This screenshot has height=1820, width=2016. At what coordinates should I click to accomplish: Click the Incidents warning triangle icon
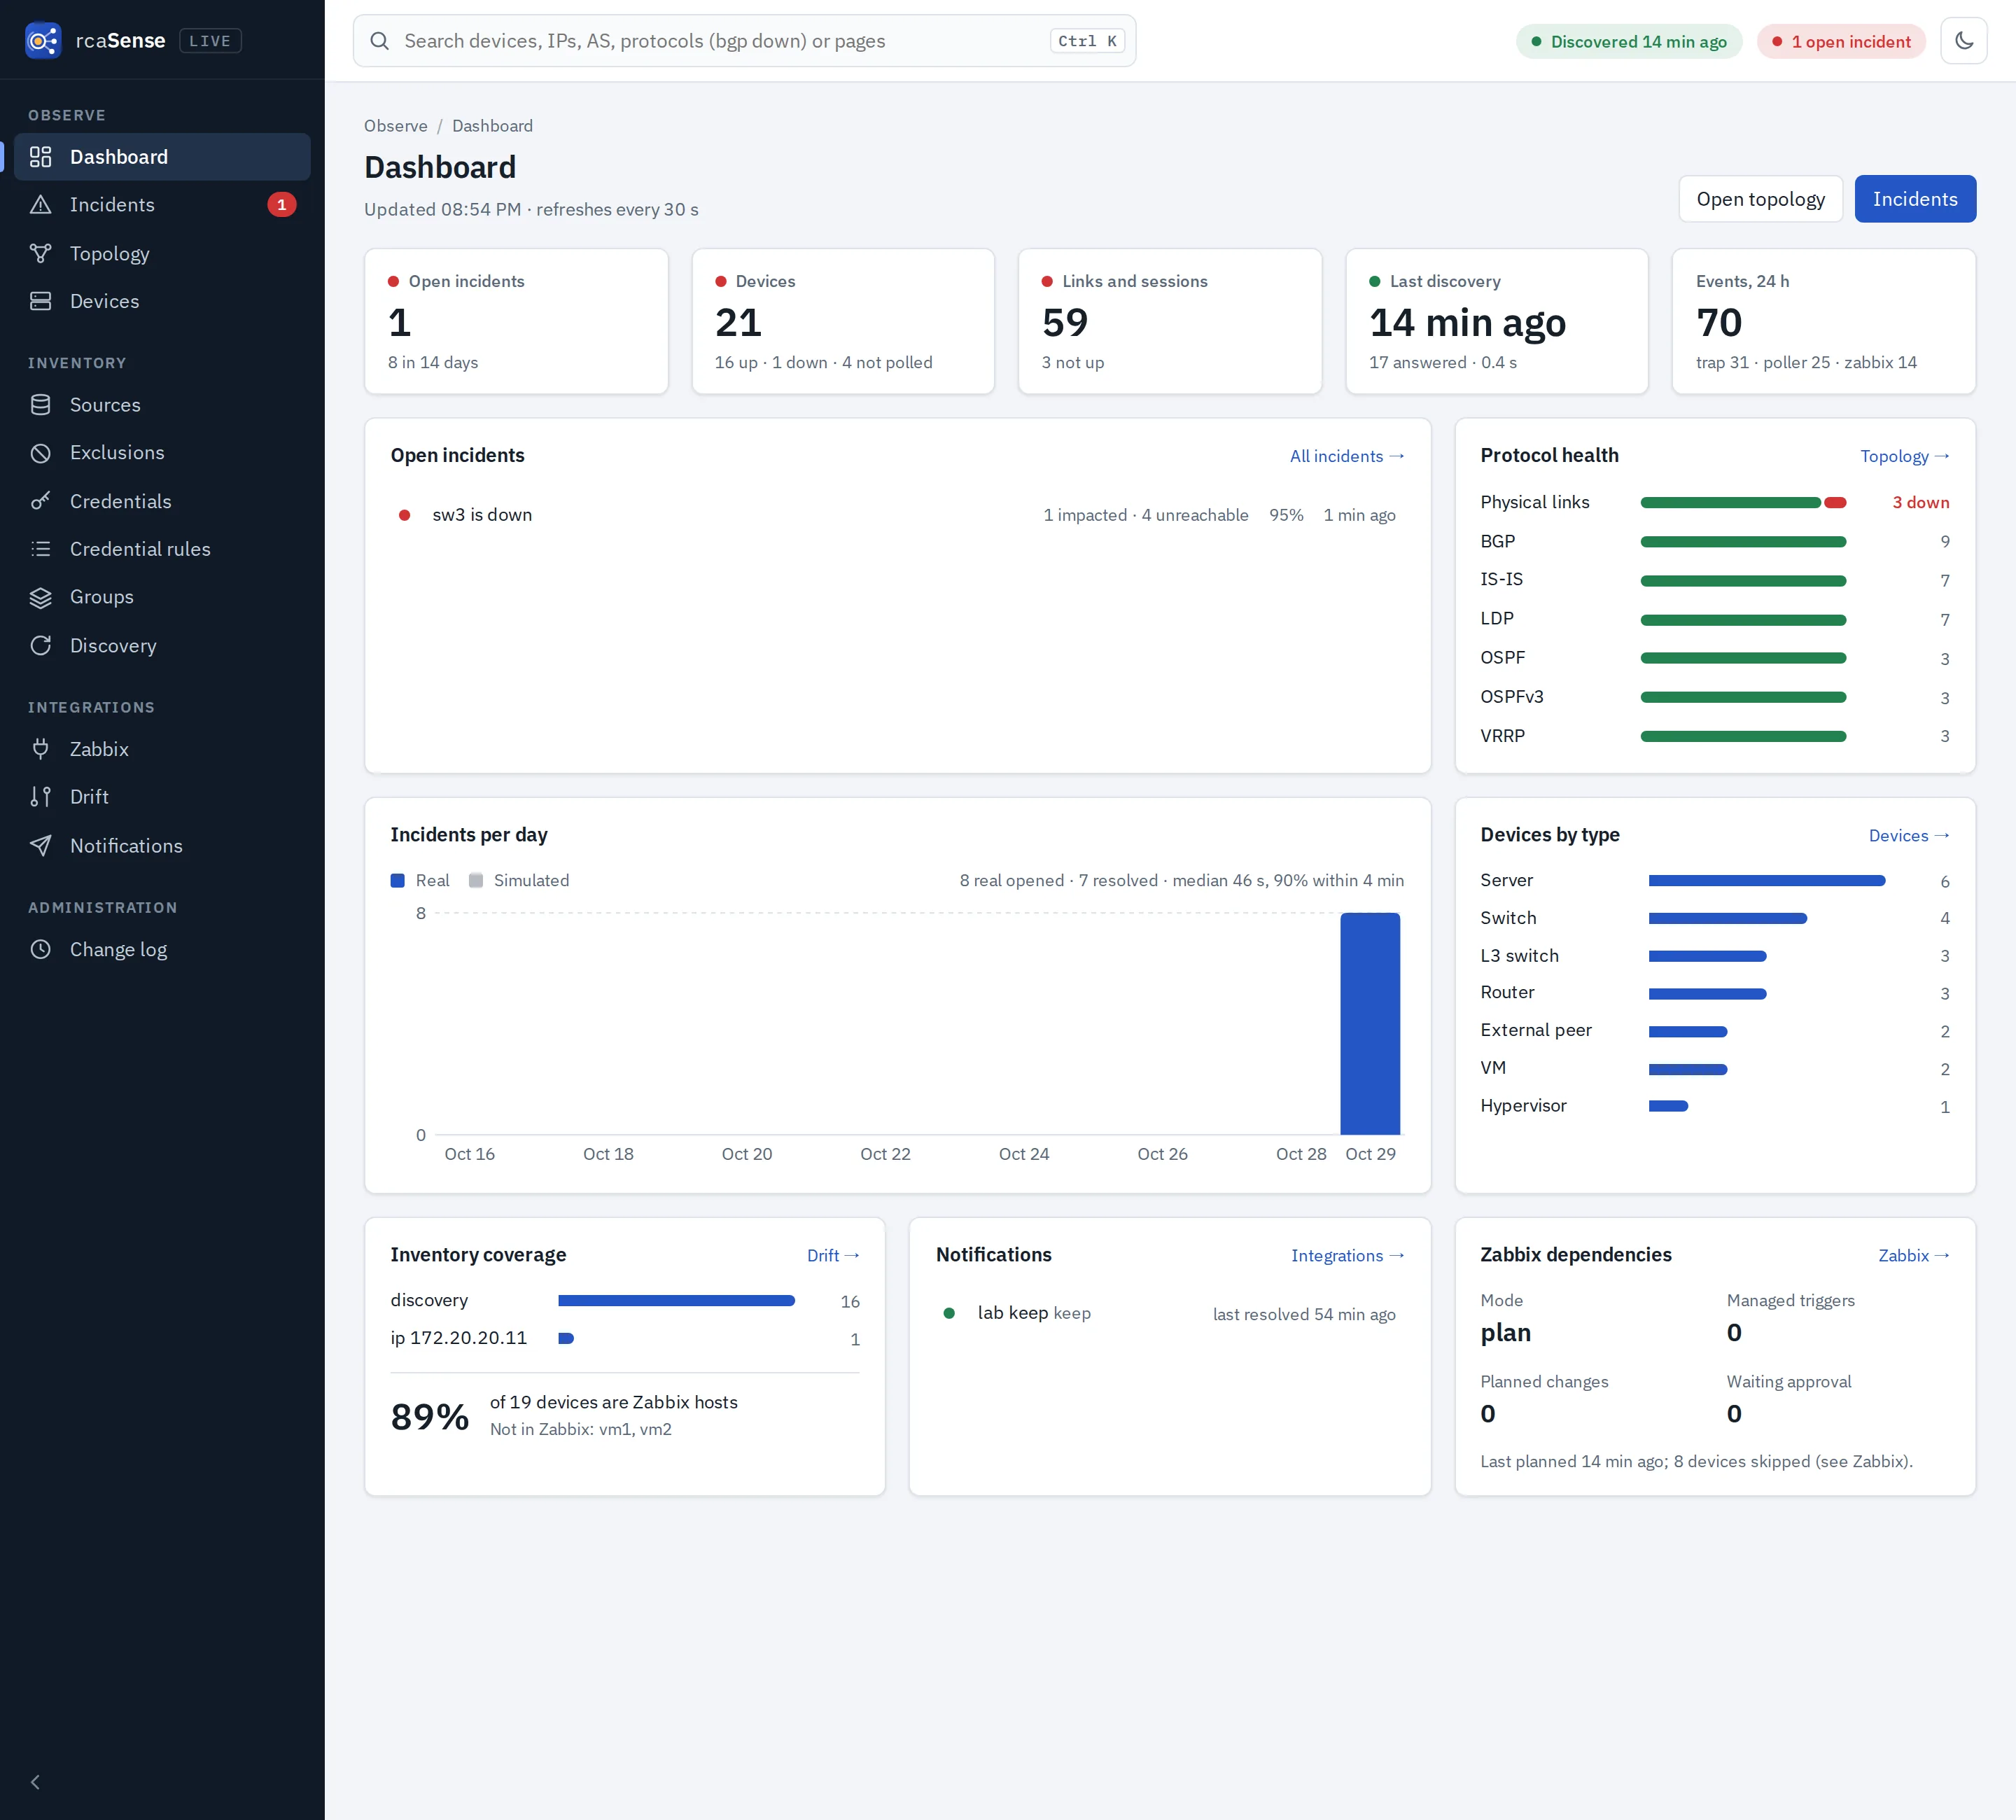(x=40, y=205)
